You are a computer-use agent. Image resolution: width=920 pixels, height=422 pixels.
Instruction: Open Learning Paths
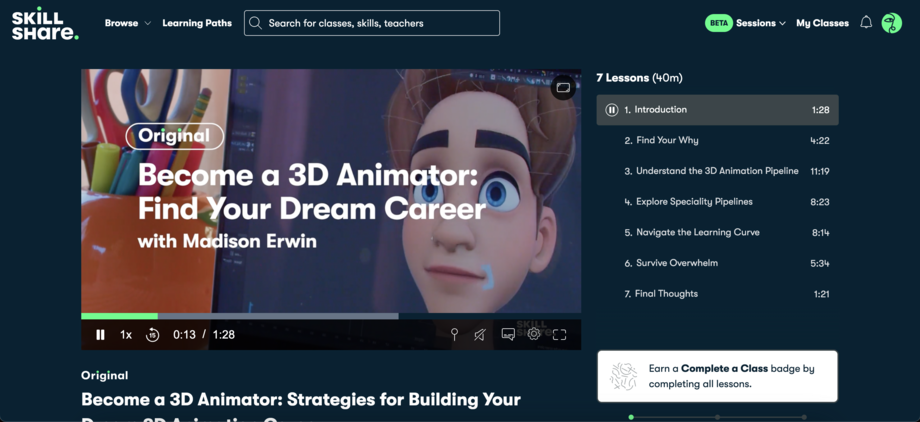coord(197,23)
